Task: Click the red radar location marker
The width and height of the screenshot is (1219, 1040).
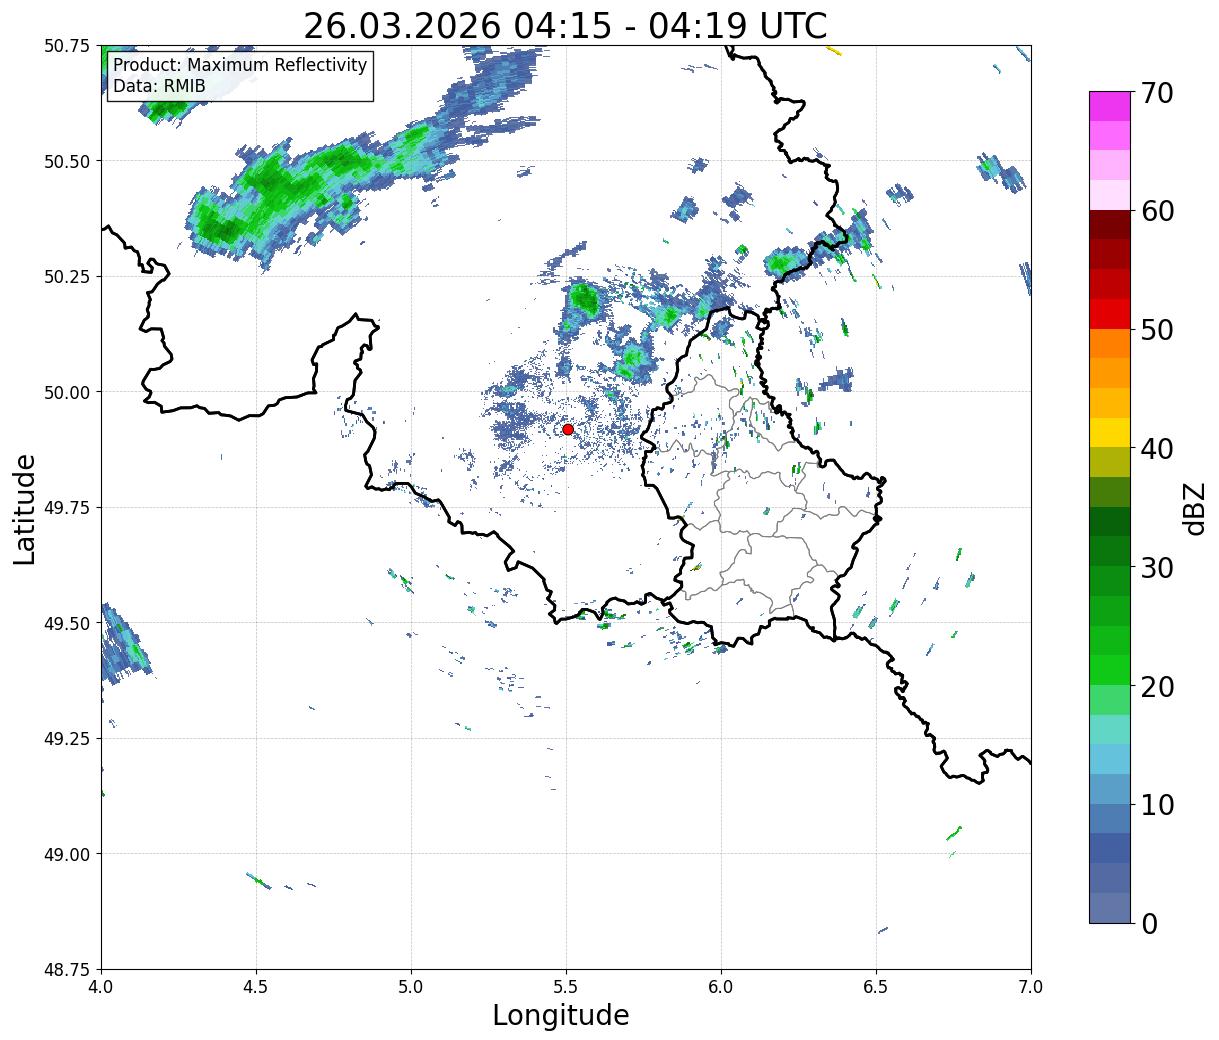Action: (x=568, y=429)
